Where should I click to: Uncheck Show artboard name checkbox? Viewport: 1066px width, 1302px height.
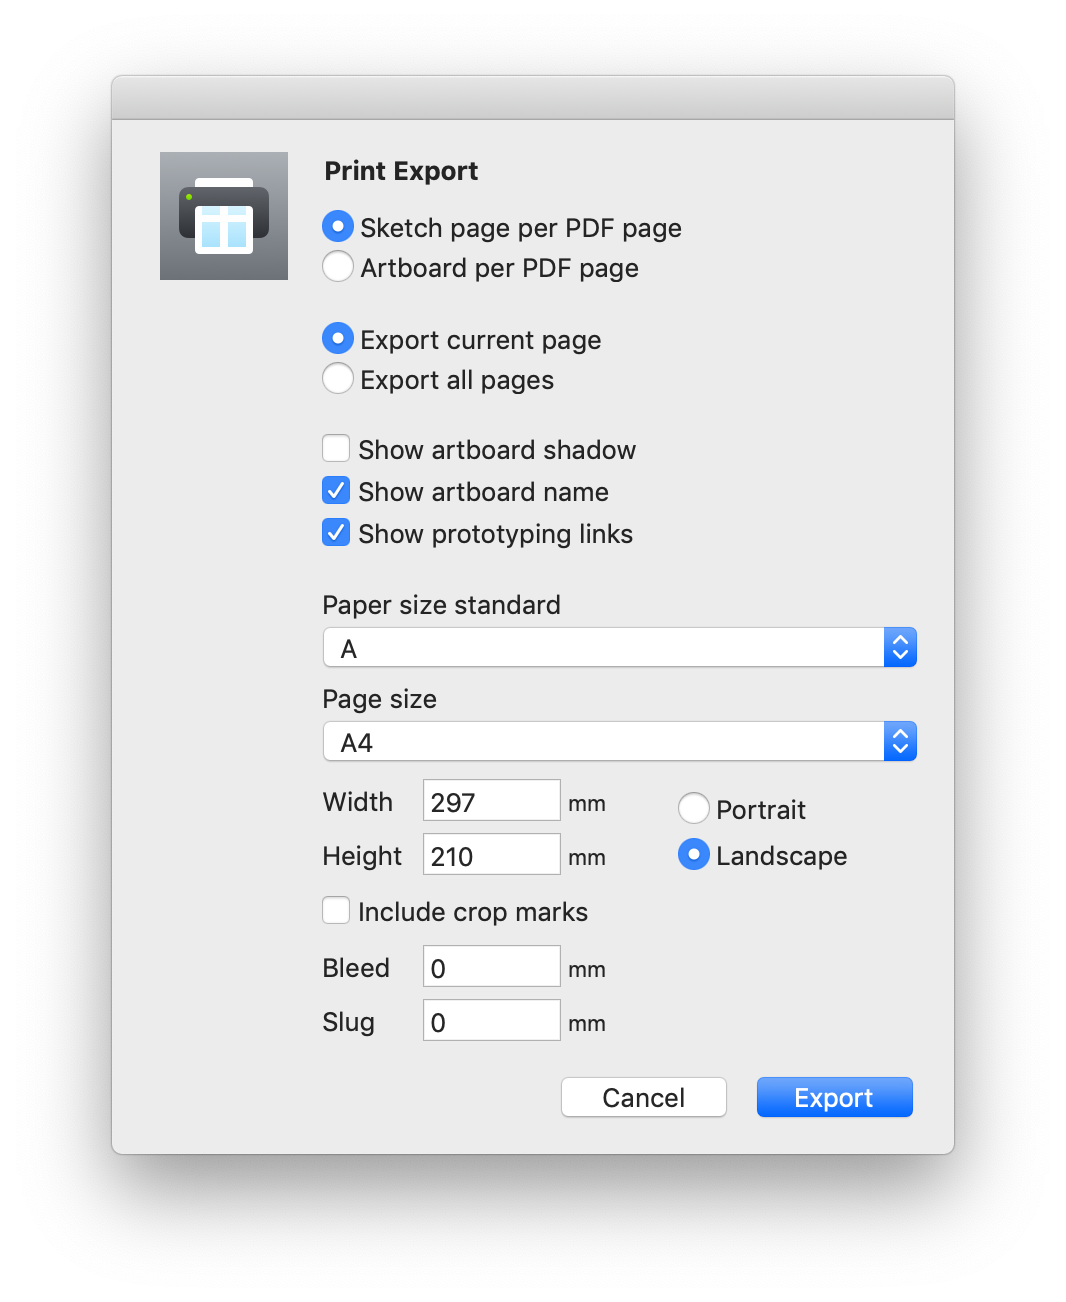(336, 491)
